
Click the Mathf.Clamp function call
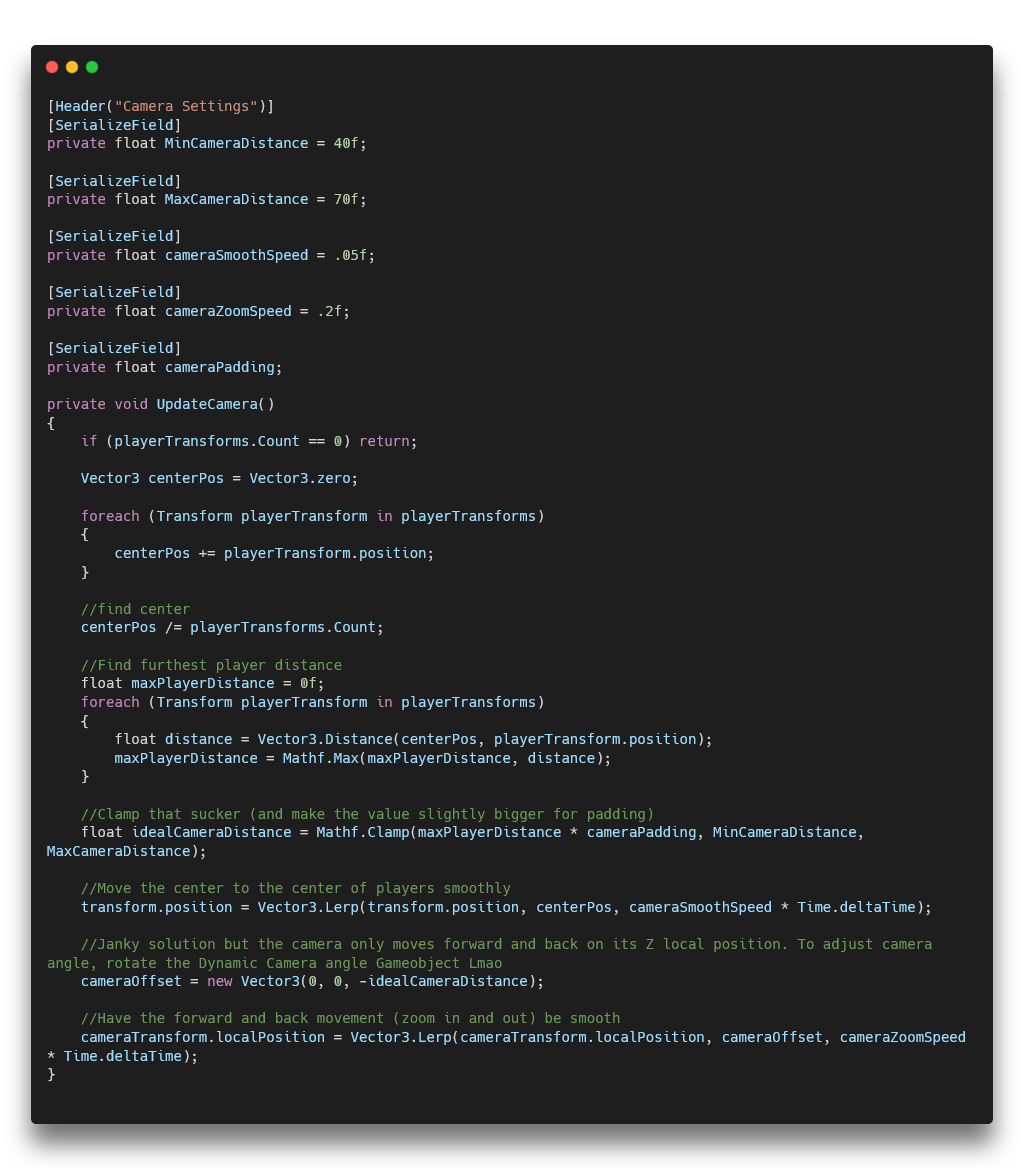click(x=362, y=832)
